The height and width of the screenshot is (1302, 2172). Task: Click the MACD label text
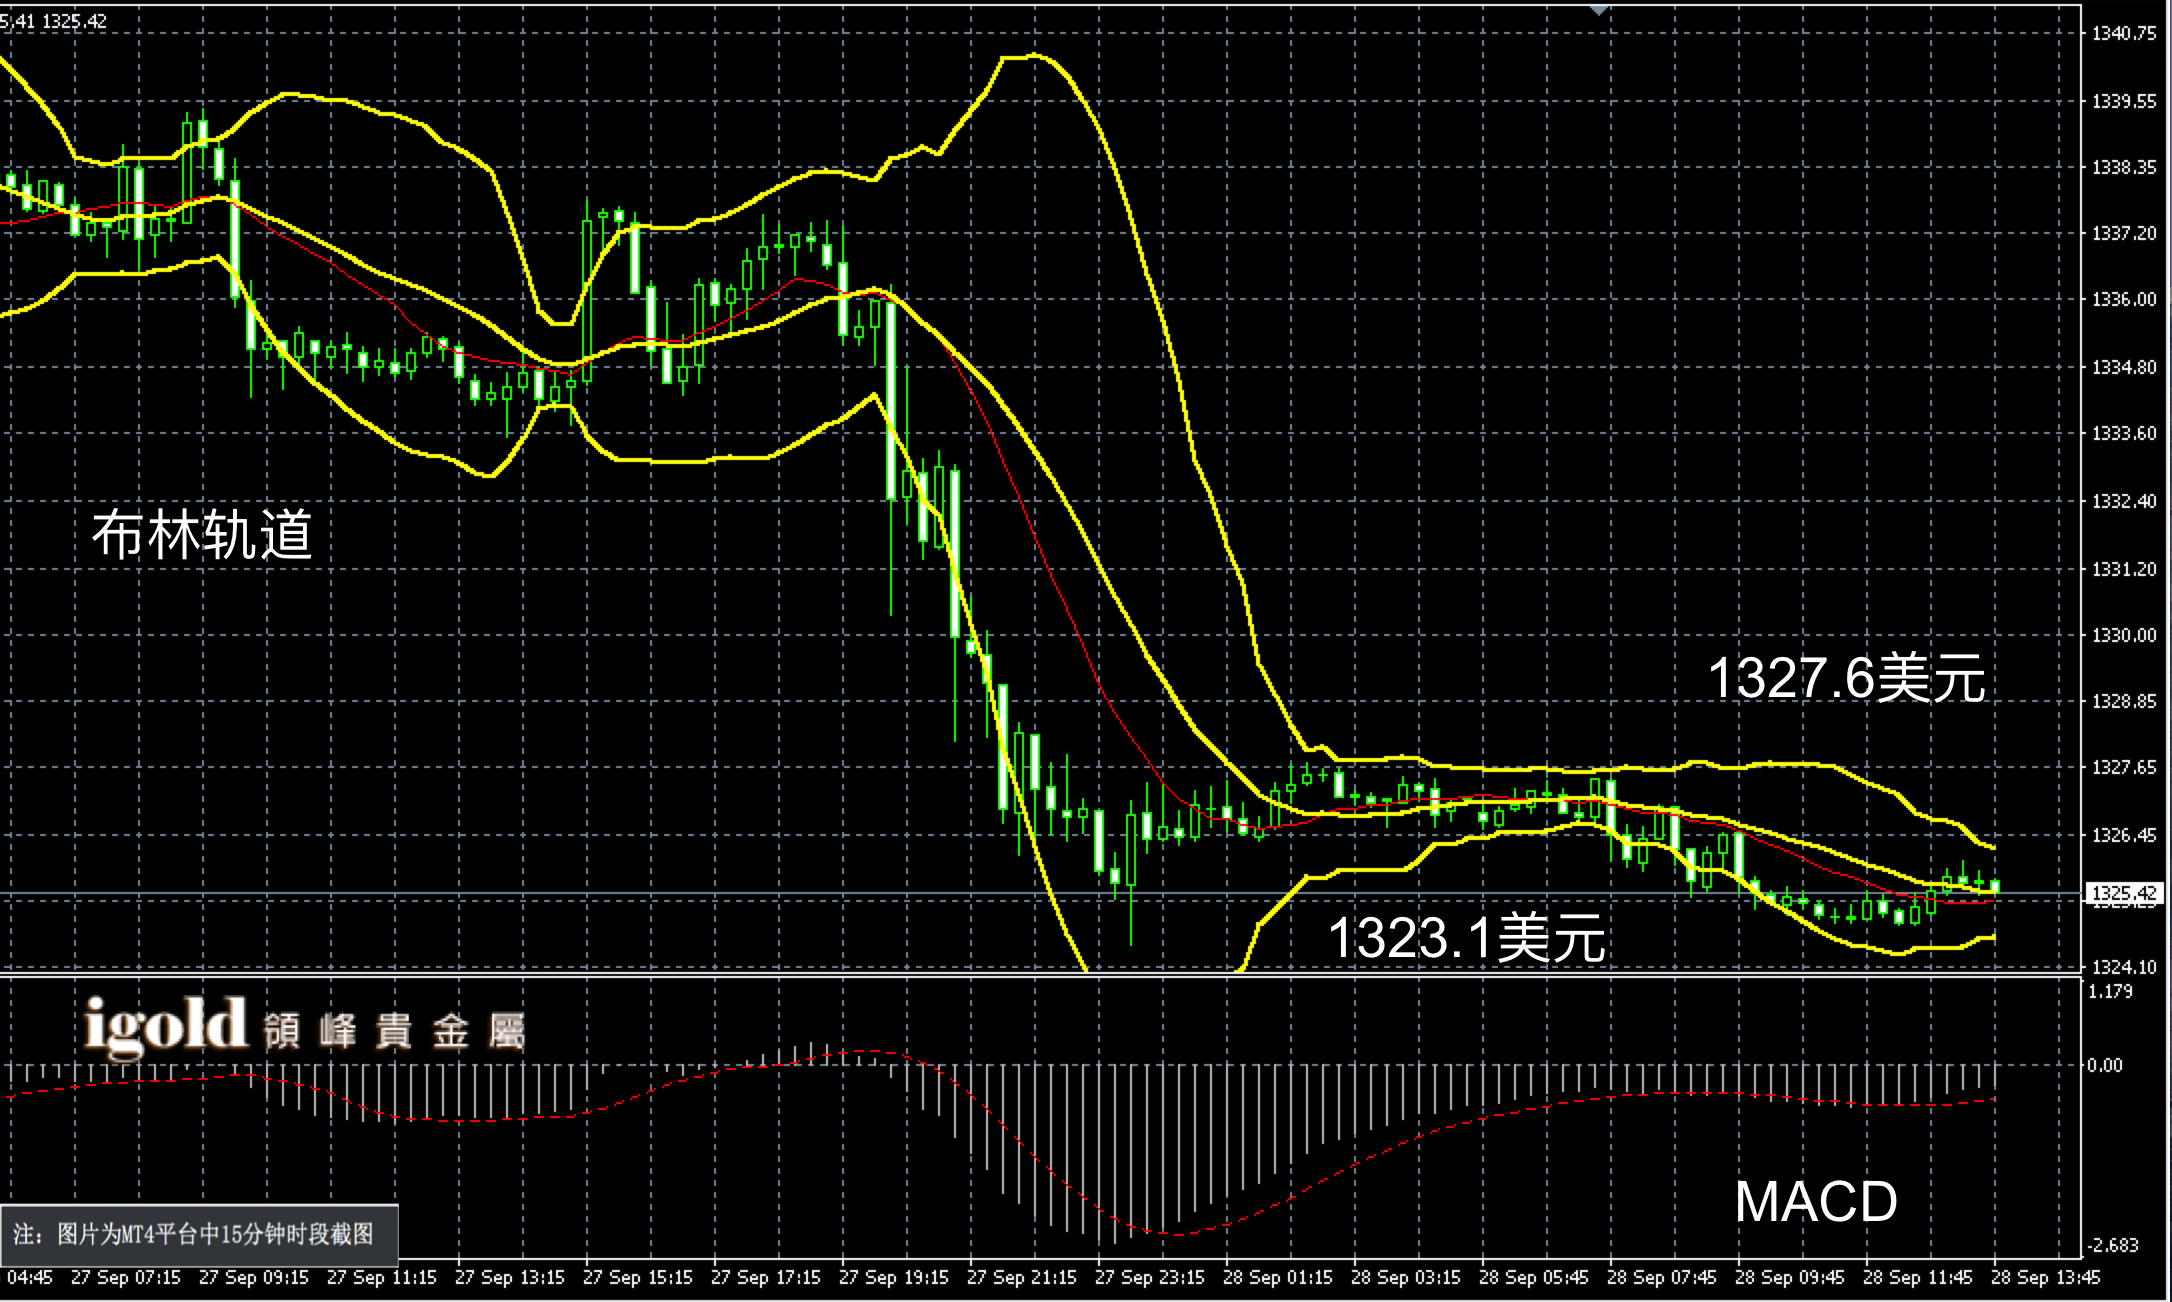(x=1815, y=1201)
